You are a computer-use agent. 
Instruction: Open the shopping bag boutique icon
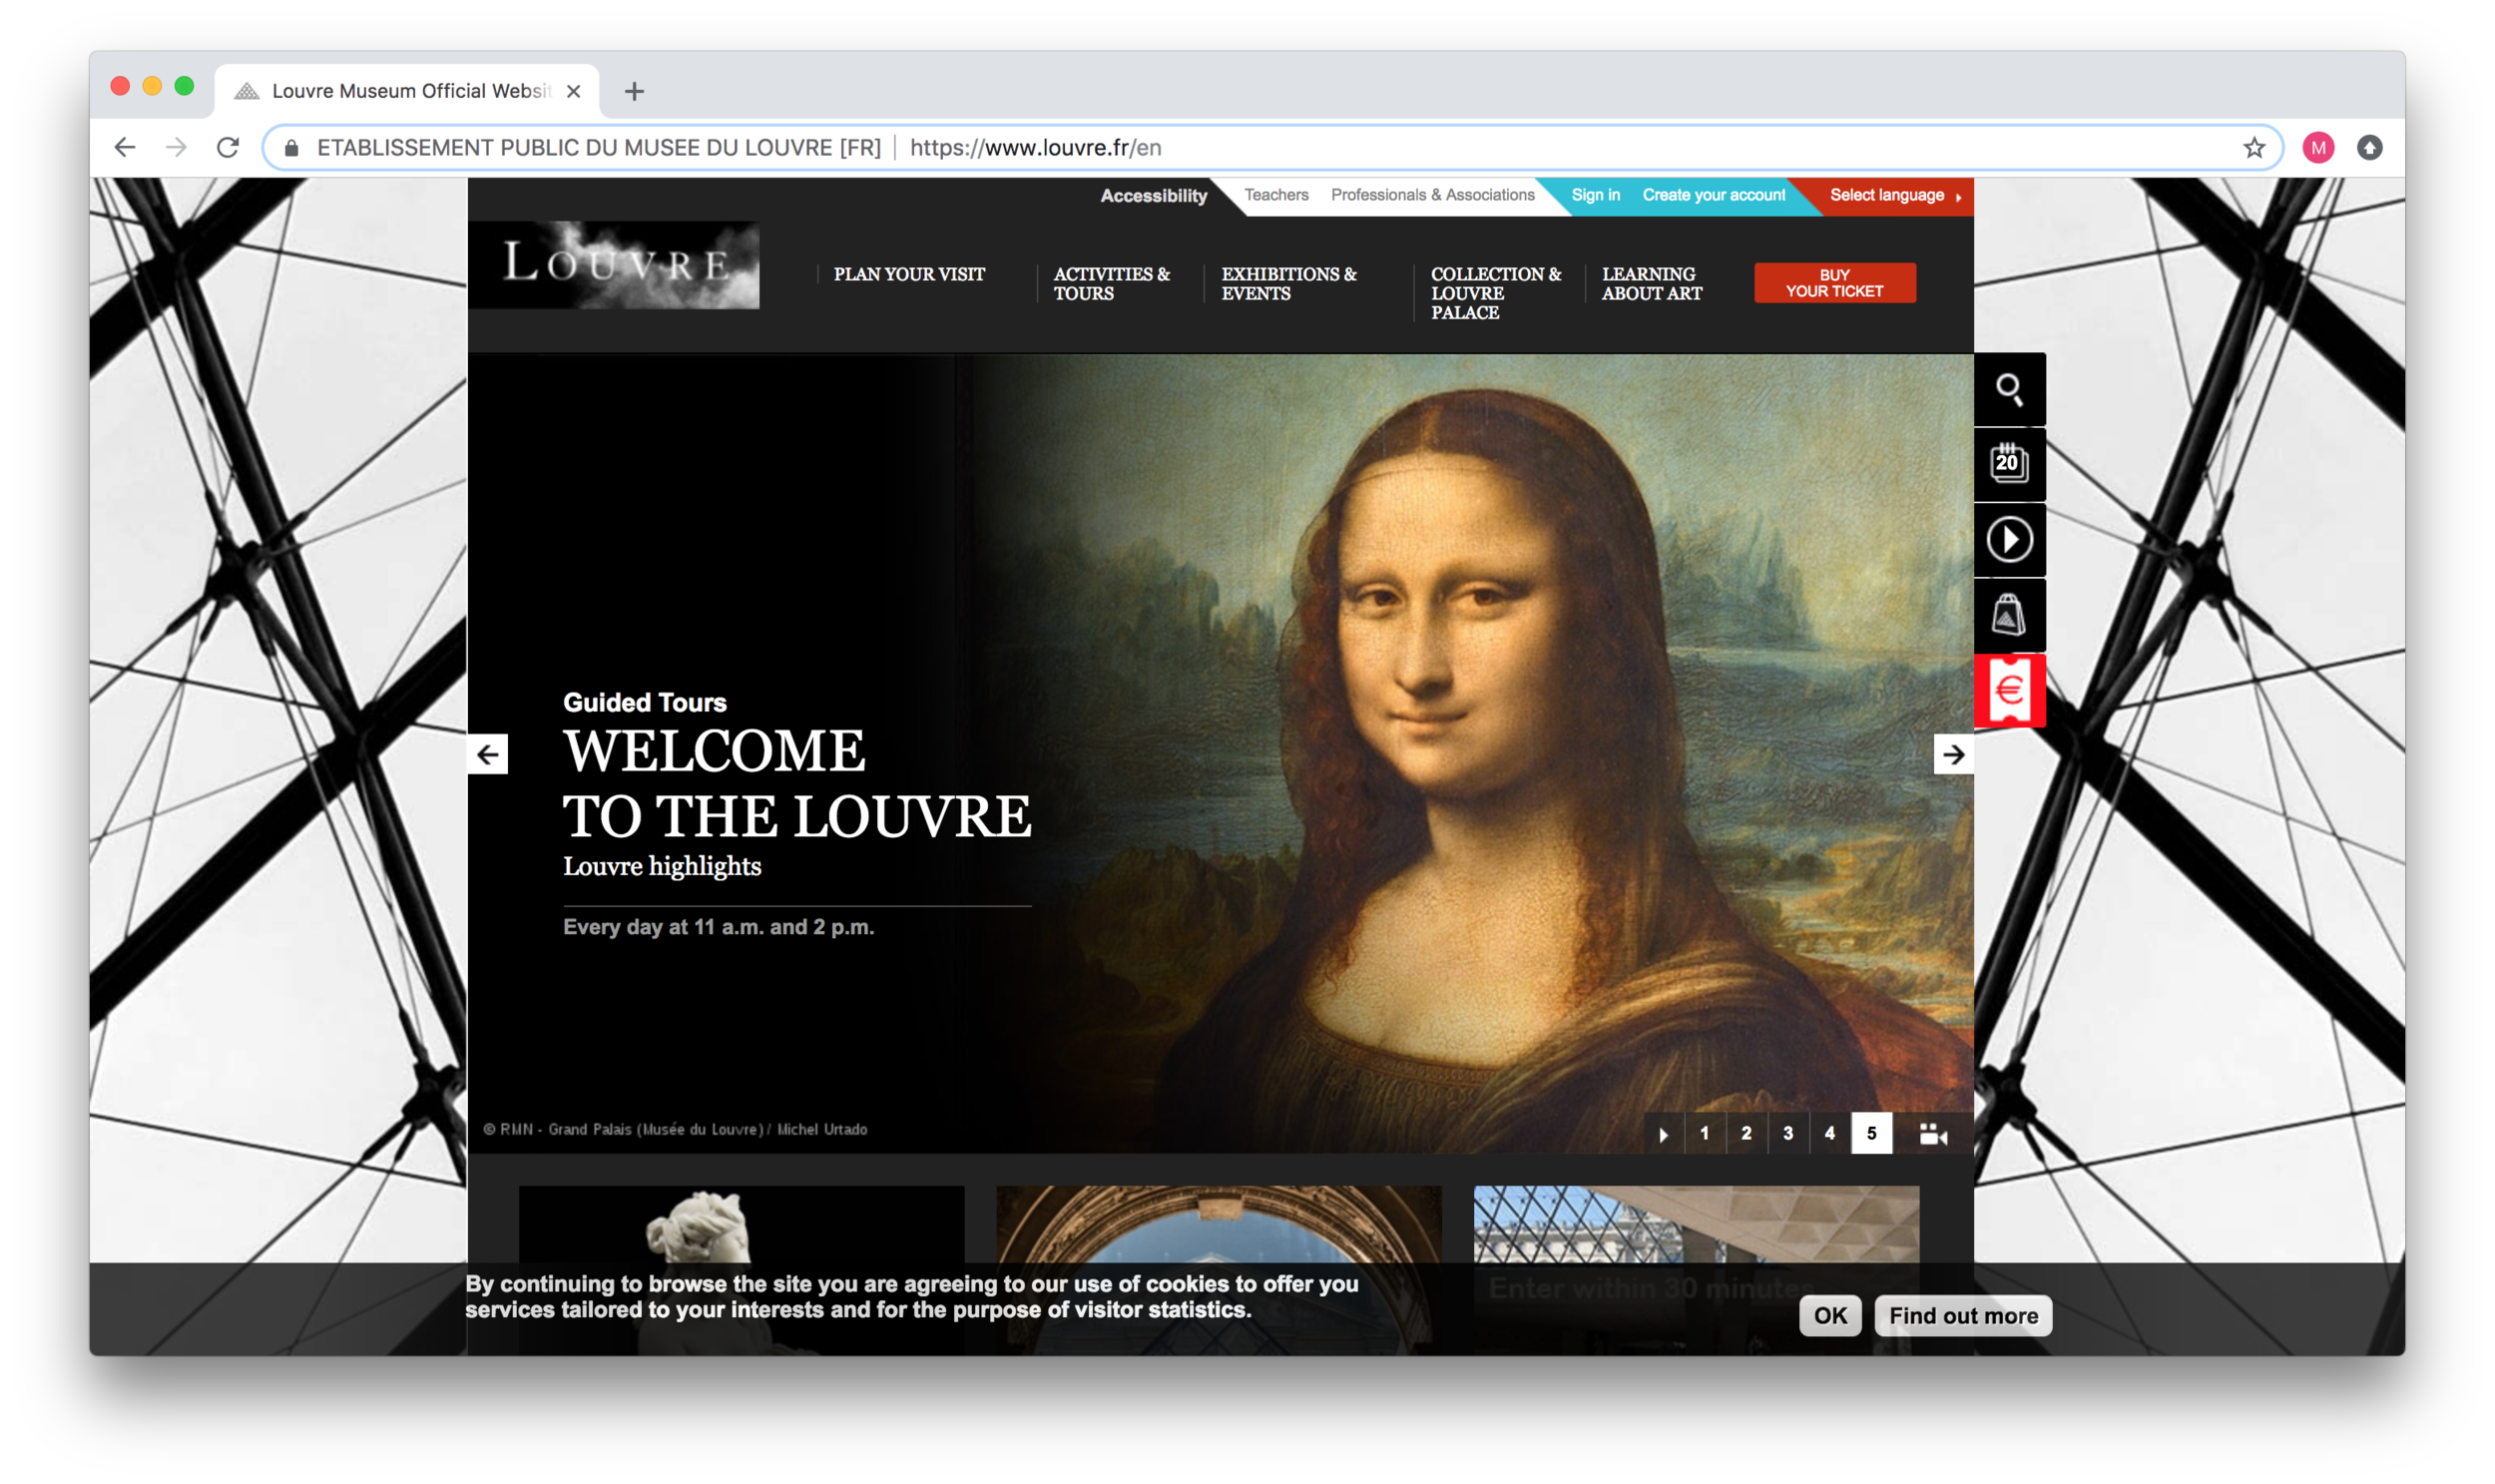click(2009, 615)
